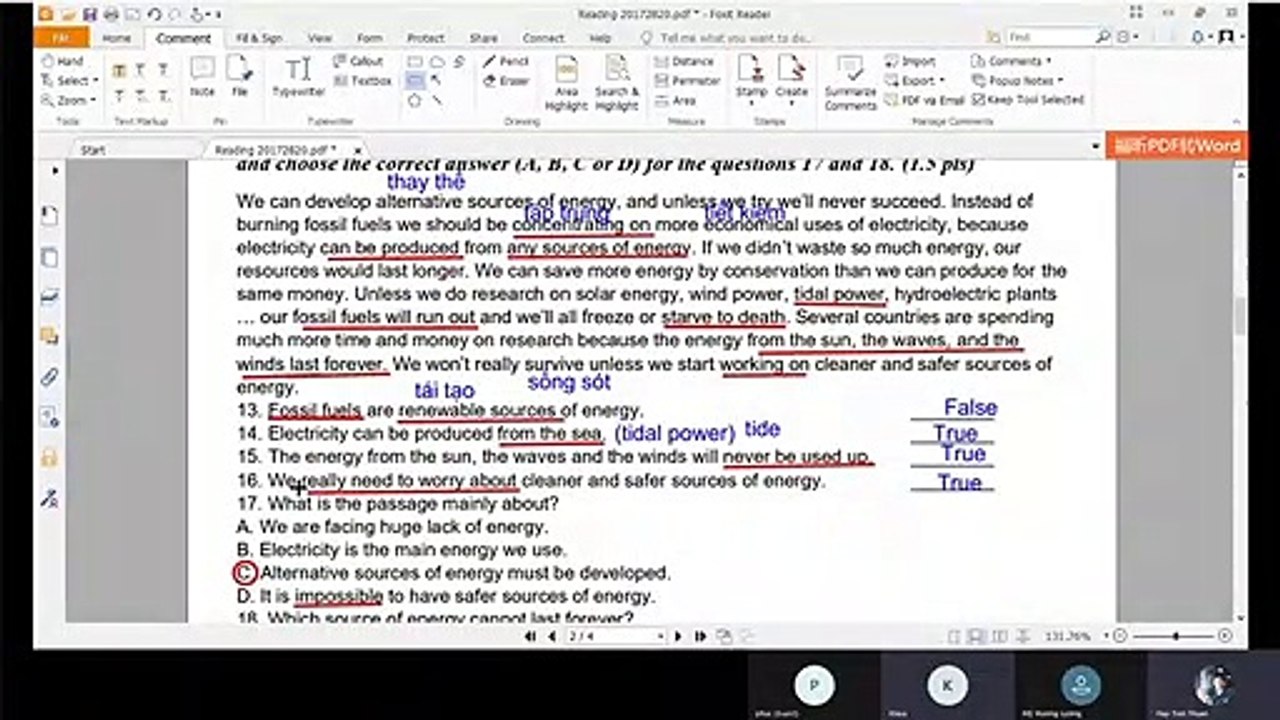Close the Reading 20172820.pdf tab
This screenshot has height=720, width=1280.
358,150
